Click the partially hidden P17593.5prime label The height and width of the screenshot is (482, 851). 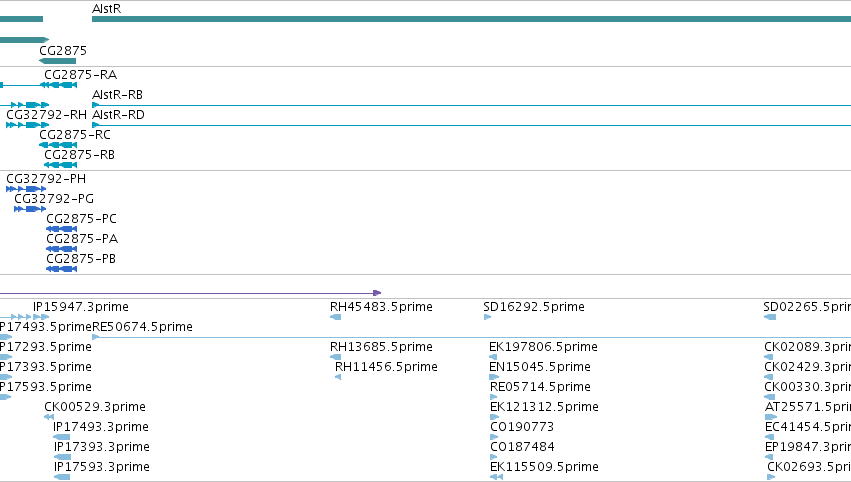46,388
